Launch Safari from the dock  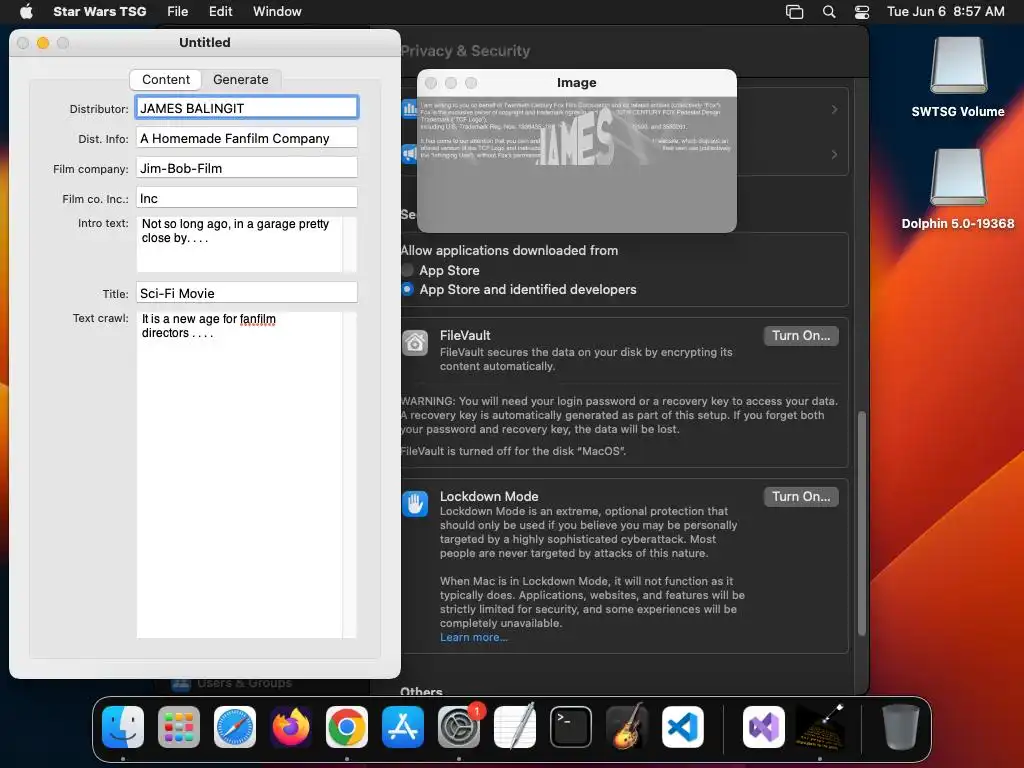click(x=235, y=727)
